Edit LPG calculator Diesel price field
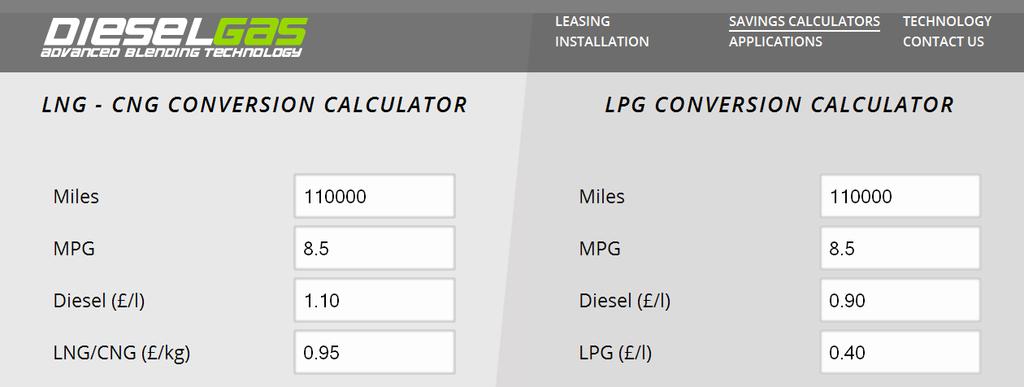This screenshot has height=387, width=1024. coord(900,300)
